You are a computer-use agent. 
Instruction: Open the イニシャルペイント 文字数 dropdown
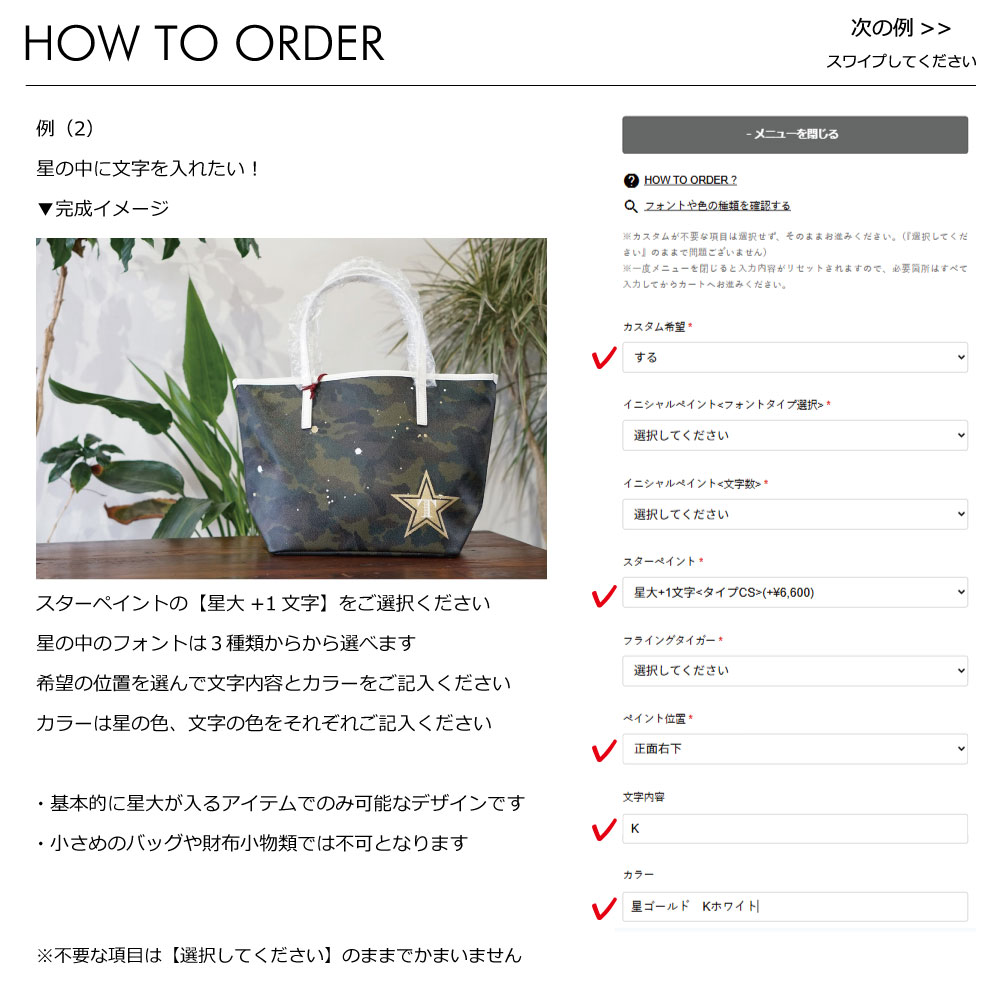tap(795, 514)
